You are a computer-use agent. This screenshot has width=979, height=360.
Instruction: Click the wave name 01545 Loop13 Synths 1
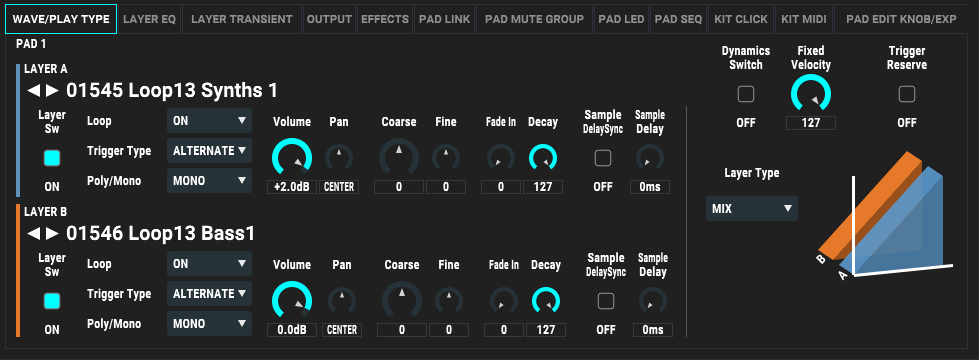coord(172,91)
